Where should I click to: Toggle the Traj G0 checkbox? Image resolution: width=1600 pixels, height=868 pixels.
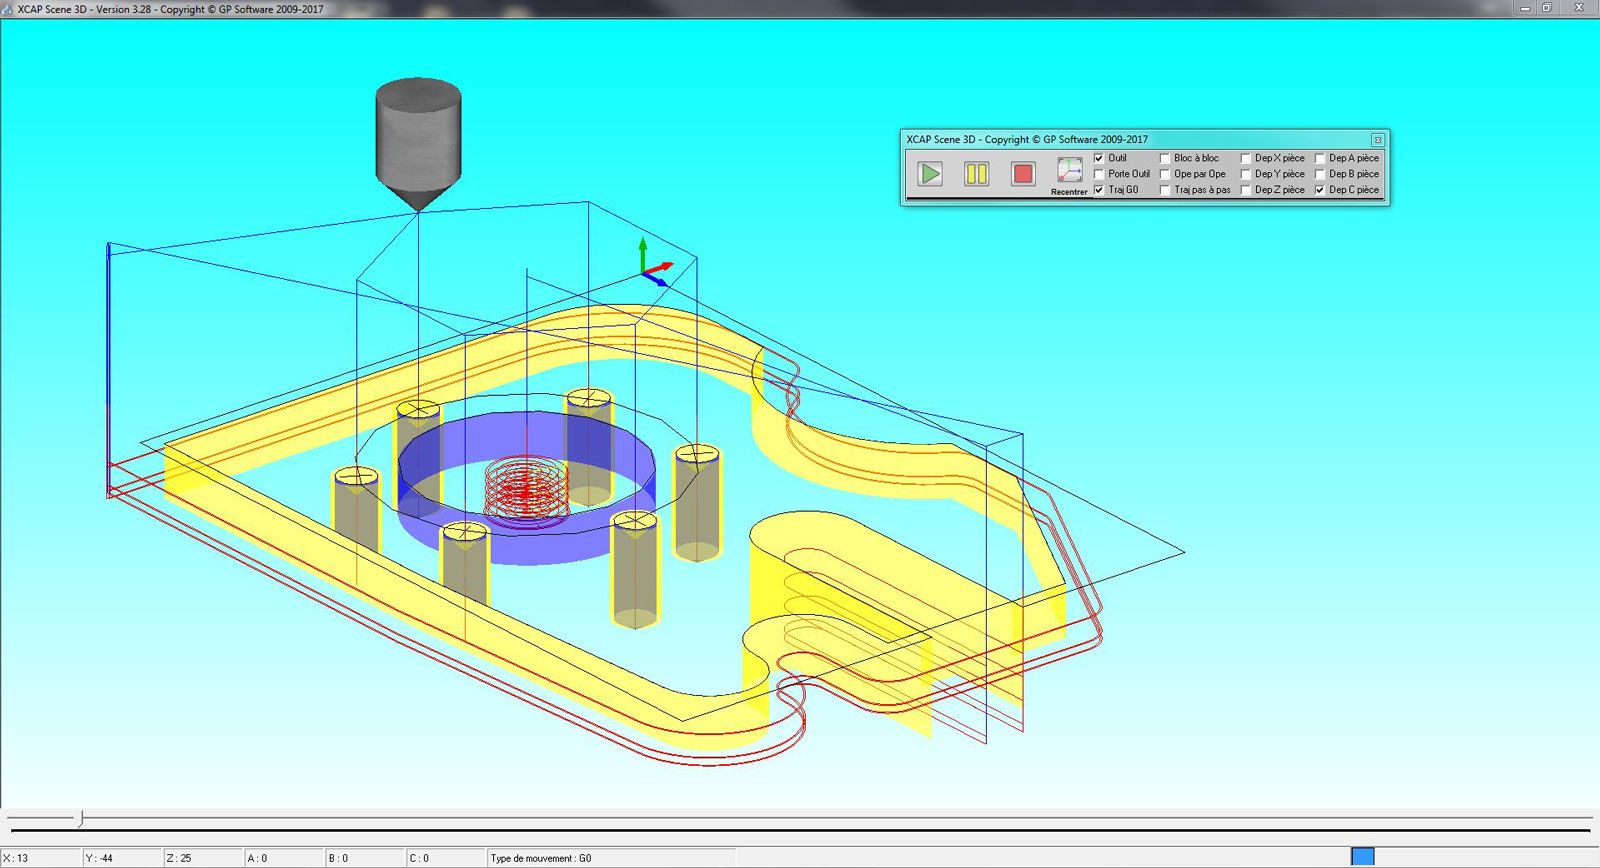point(1099,190)
